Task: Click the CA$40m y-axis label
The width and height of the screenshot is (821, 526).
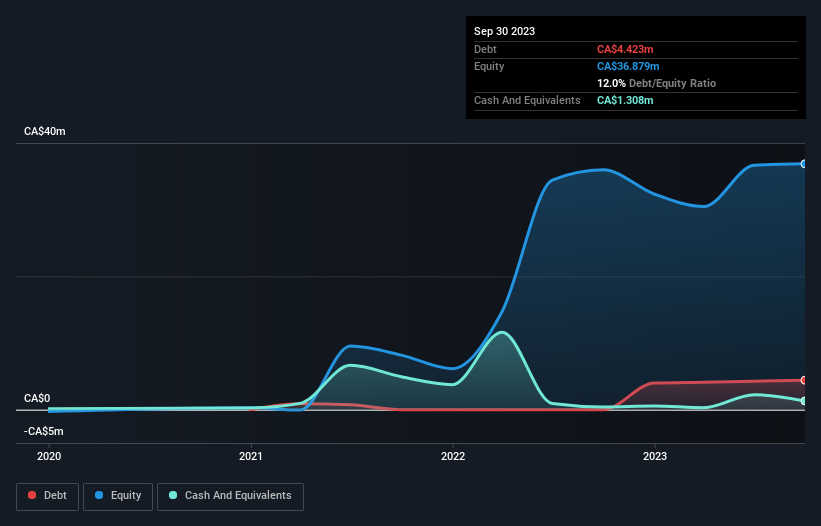Action: (x=45, y=131)
